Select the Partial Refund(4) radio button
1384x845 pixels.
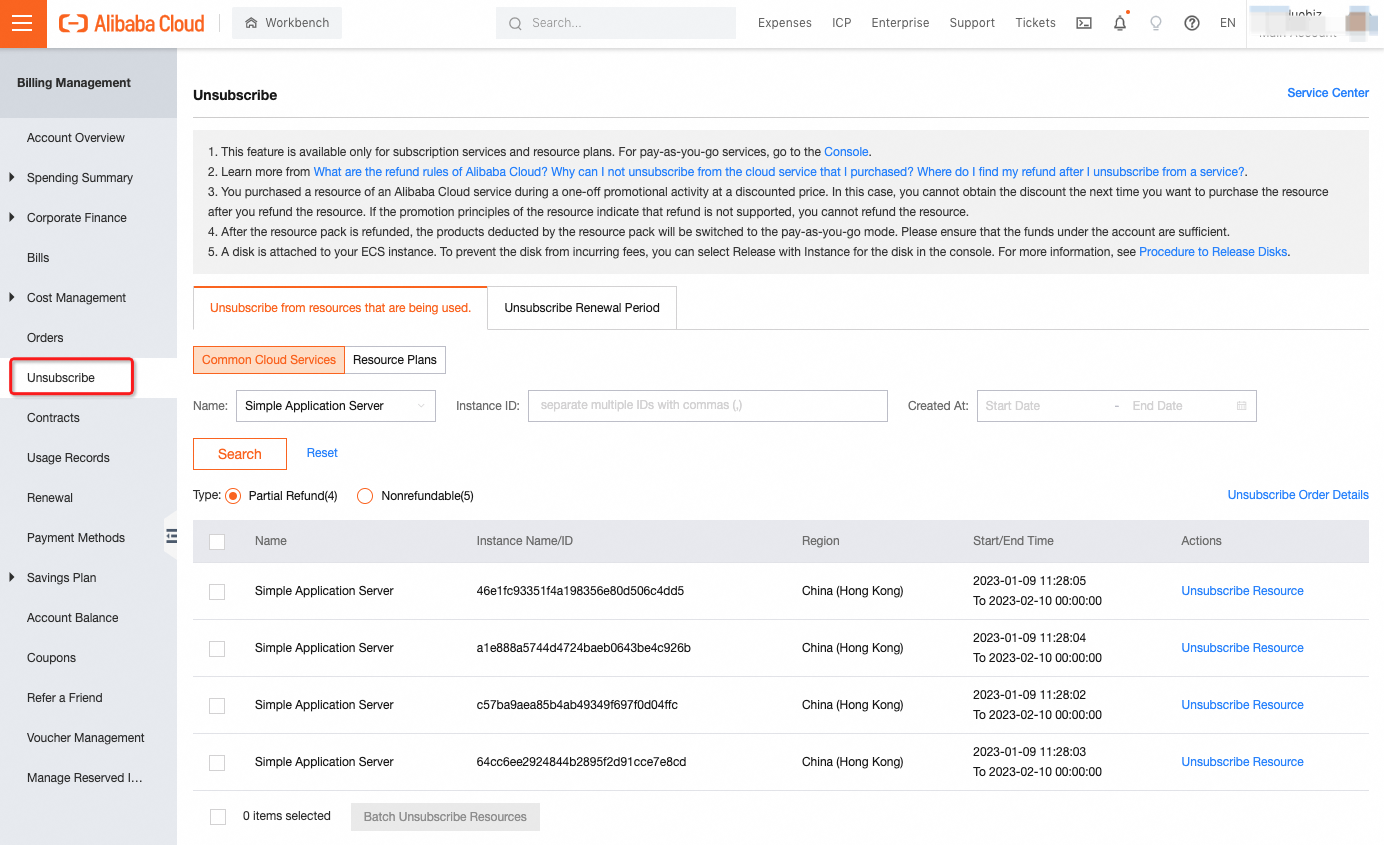233,496
